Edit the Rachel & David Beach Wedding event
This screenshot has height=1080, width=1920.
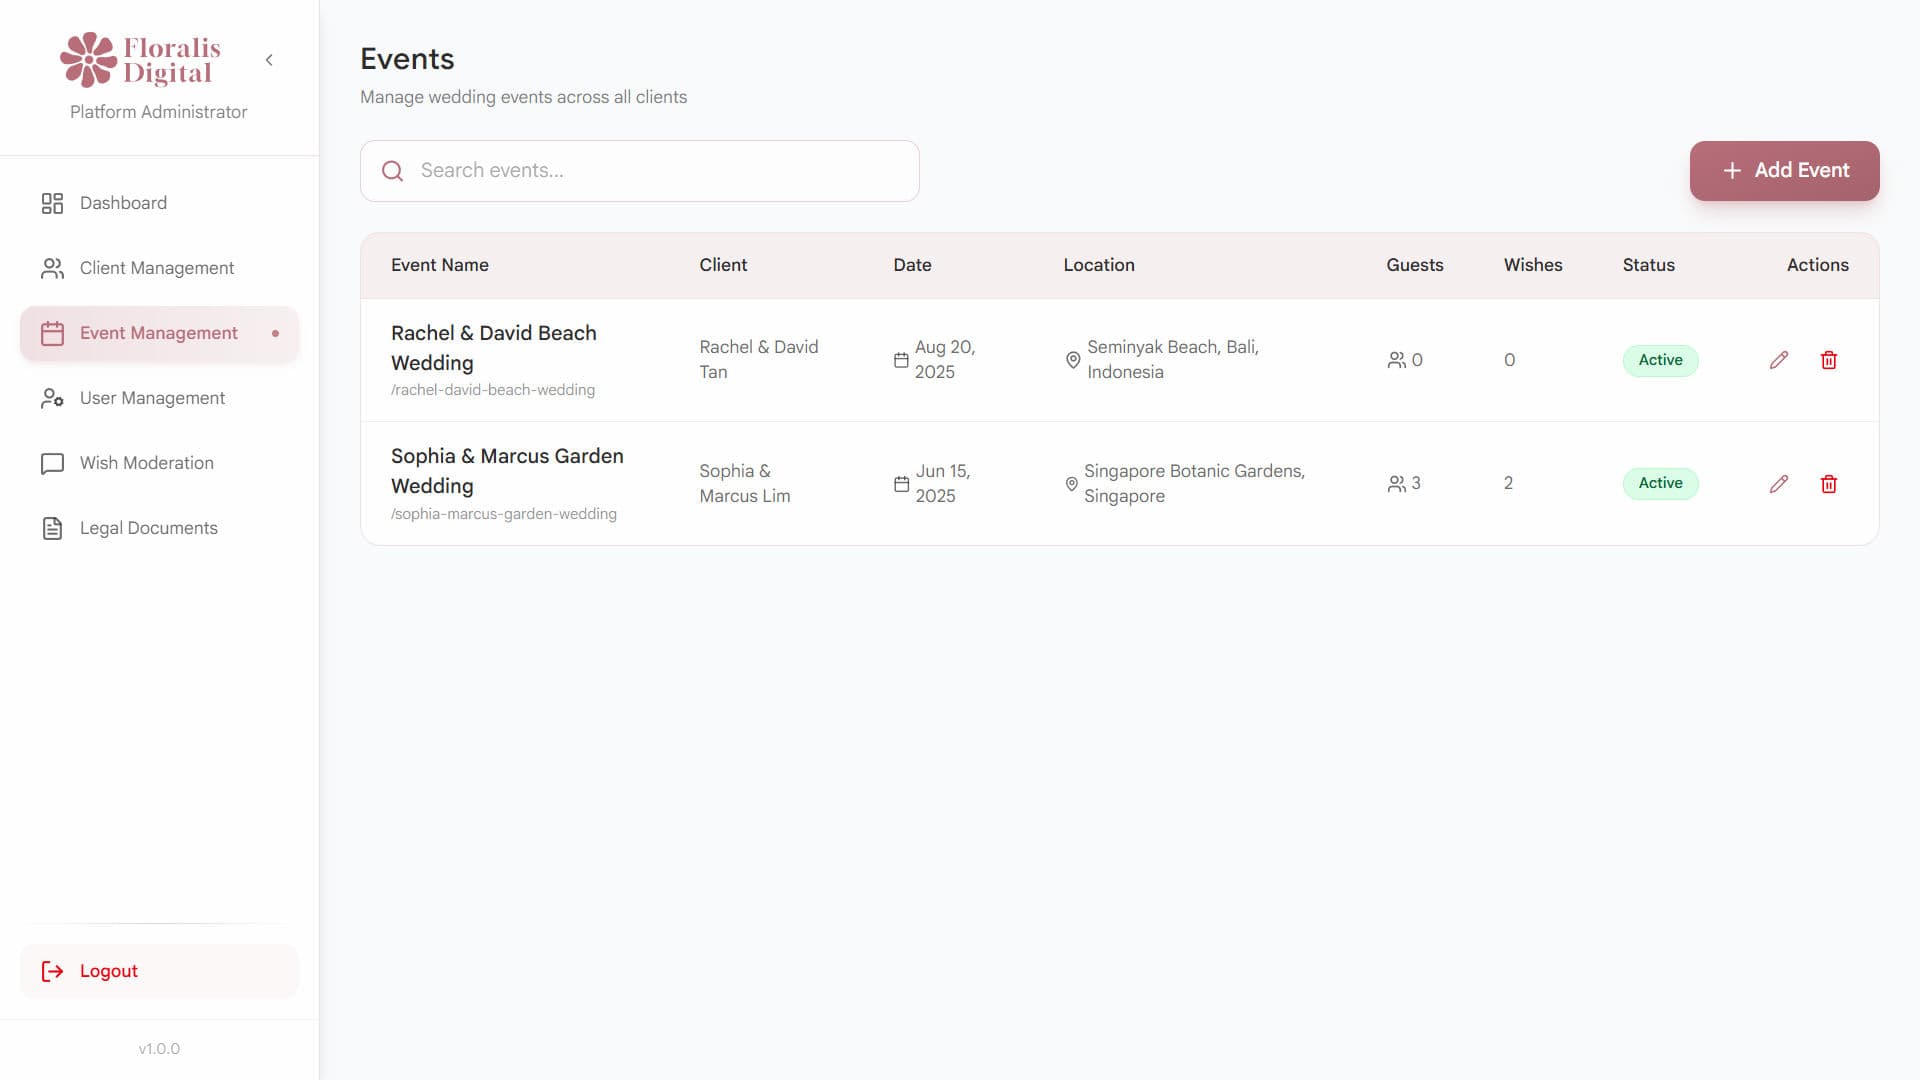(1778, 360)
